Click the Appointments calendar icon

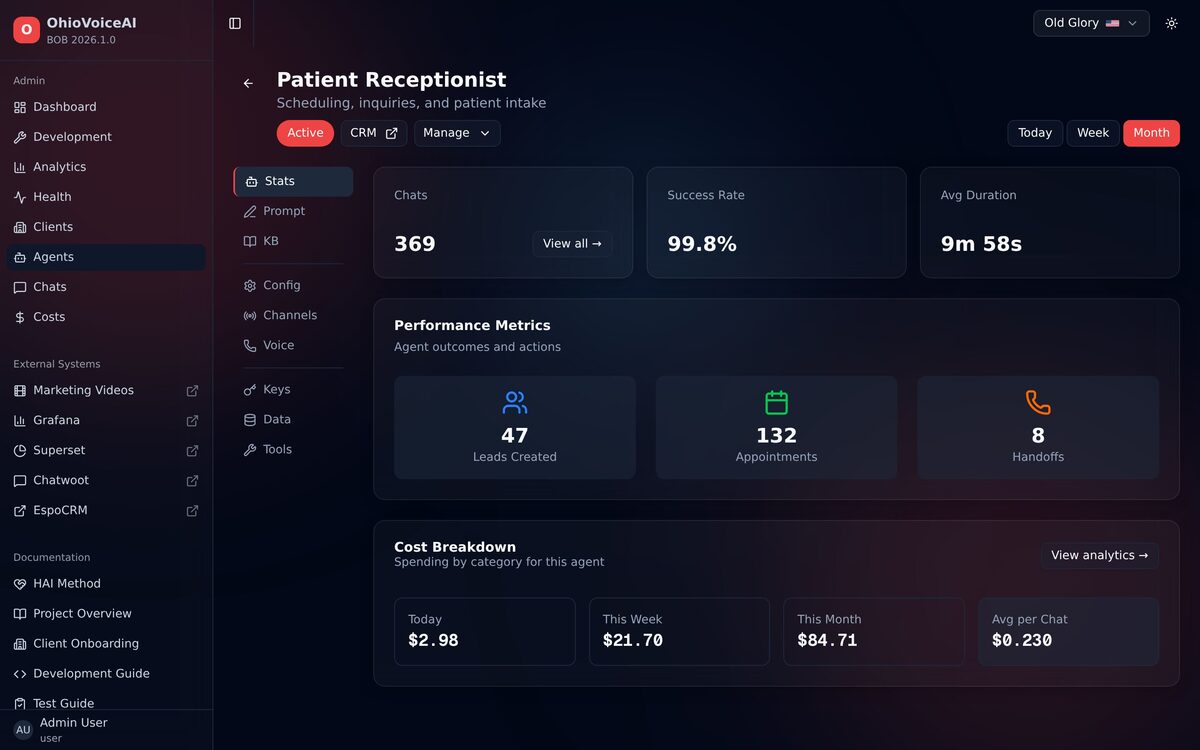point(776,403)
